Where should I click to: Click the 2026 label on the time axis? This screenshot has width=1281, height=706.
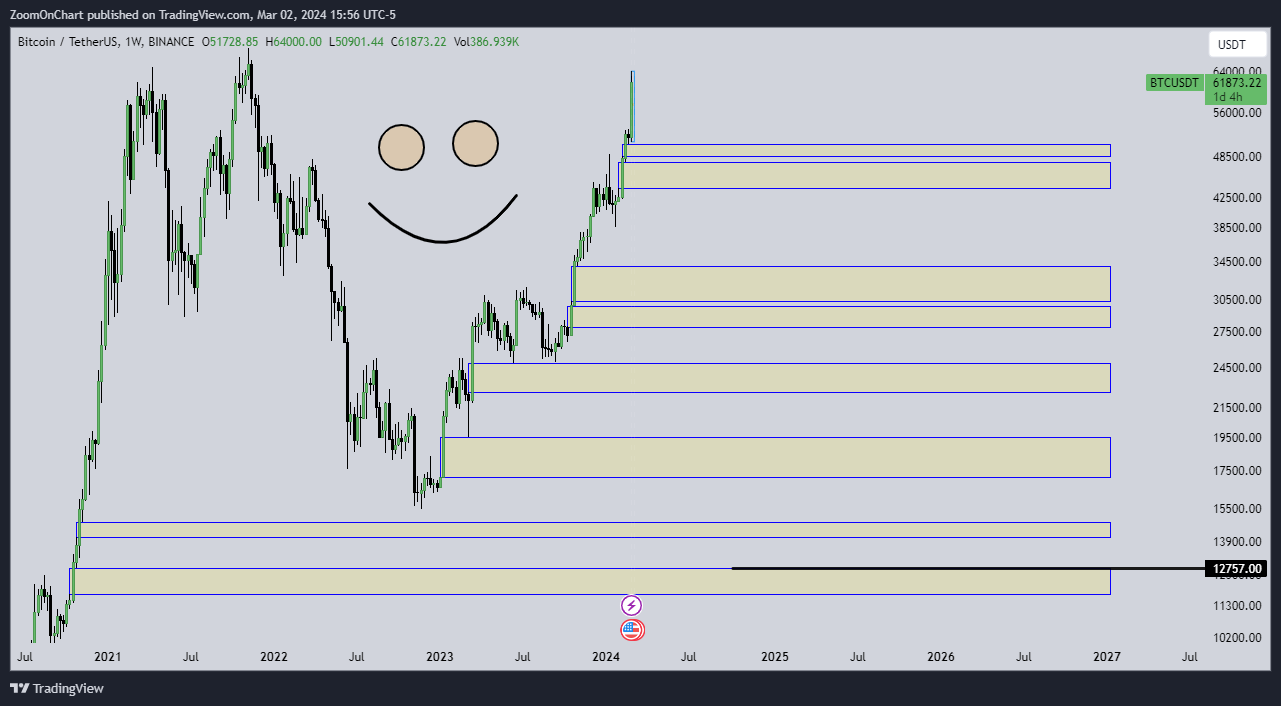(940, 657)
